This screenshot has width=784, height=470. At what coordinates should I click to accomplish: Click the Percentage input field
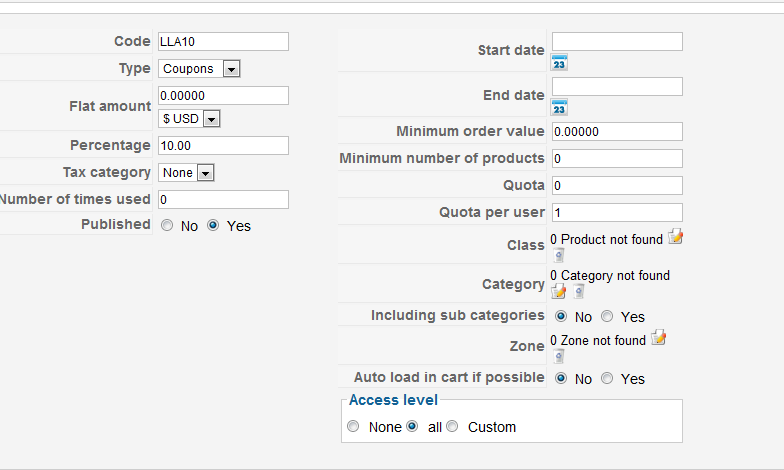223,146
